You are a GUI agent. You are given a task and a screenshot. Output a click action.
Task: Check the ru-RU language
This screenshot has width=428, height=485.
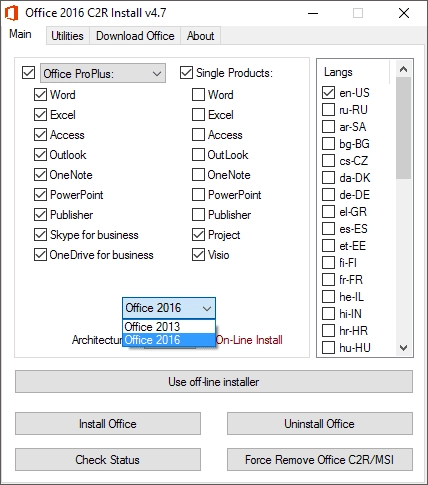(x=328, y=109)
